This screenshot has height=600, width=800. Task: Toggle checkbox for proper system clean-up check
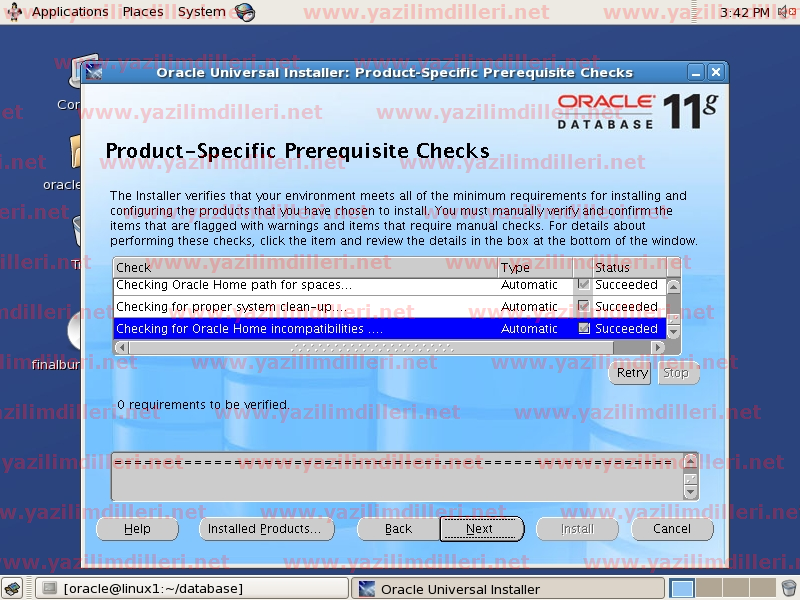coord(584,307)
